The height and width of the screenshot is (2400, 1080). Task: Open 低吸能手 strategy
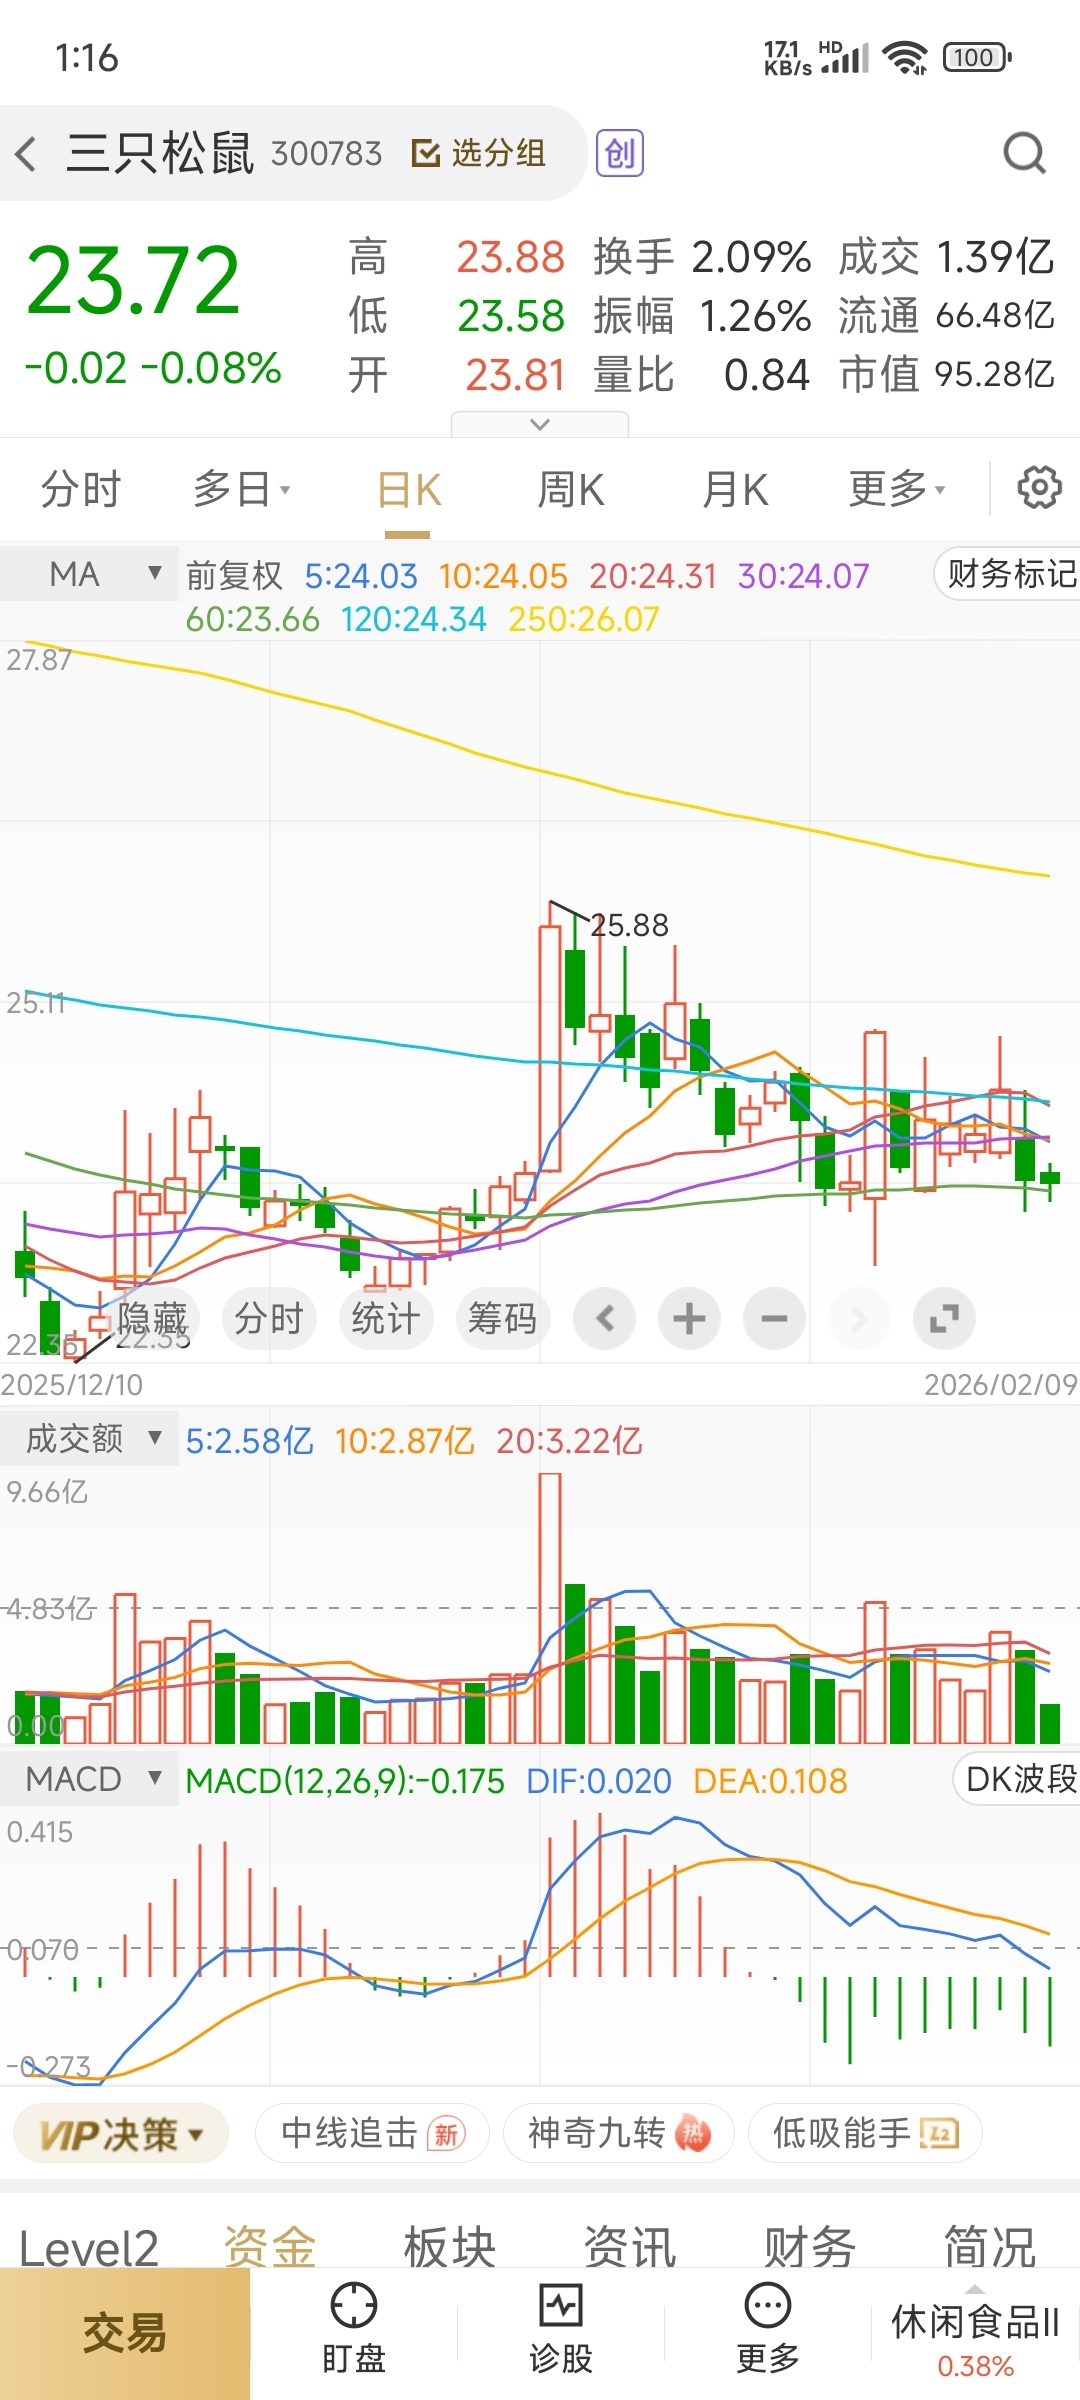pos(865,2134)
